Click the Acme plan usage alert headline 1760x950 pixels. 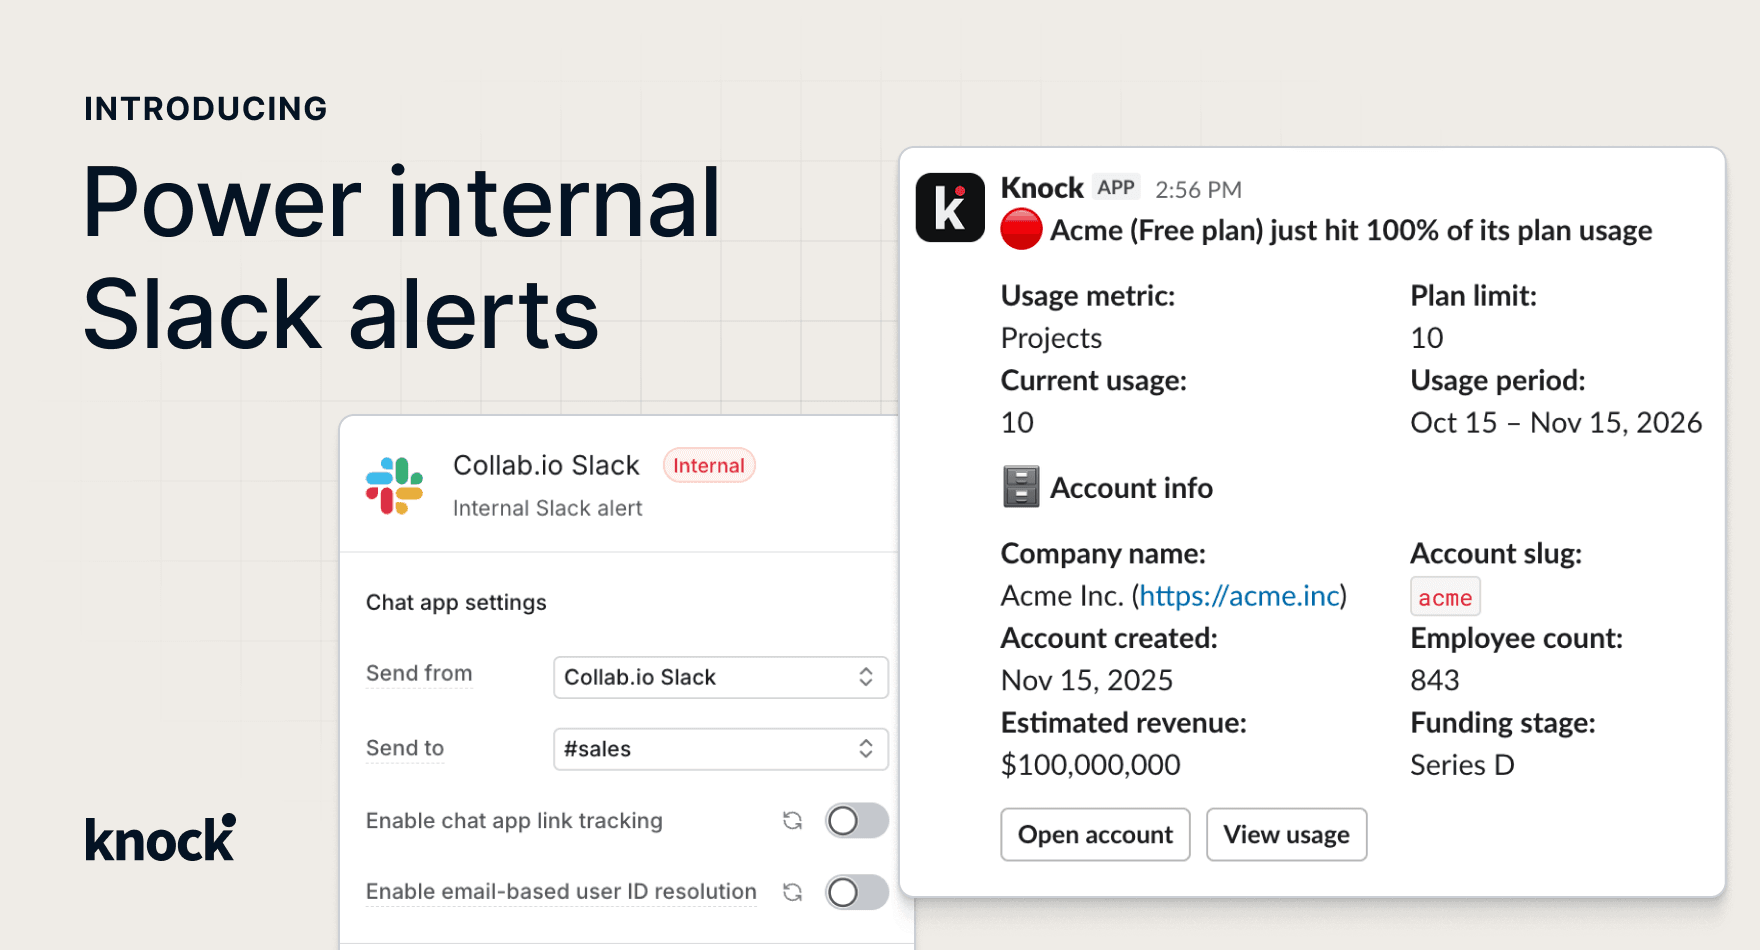tap(1351, 231)
